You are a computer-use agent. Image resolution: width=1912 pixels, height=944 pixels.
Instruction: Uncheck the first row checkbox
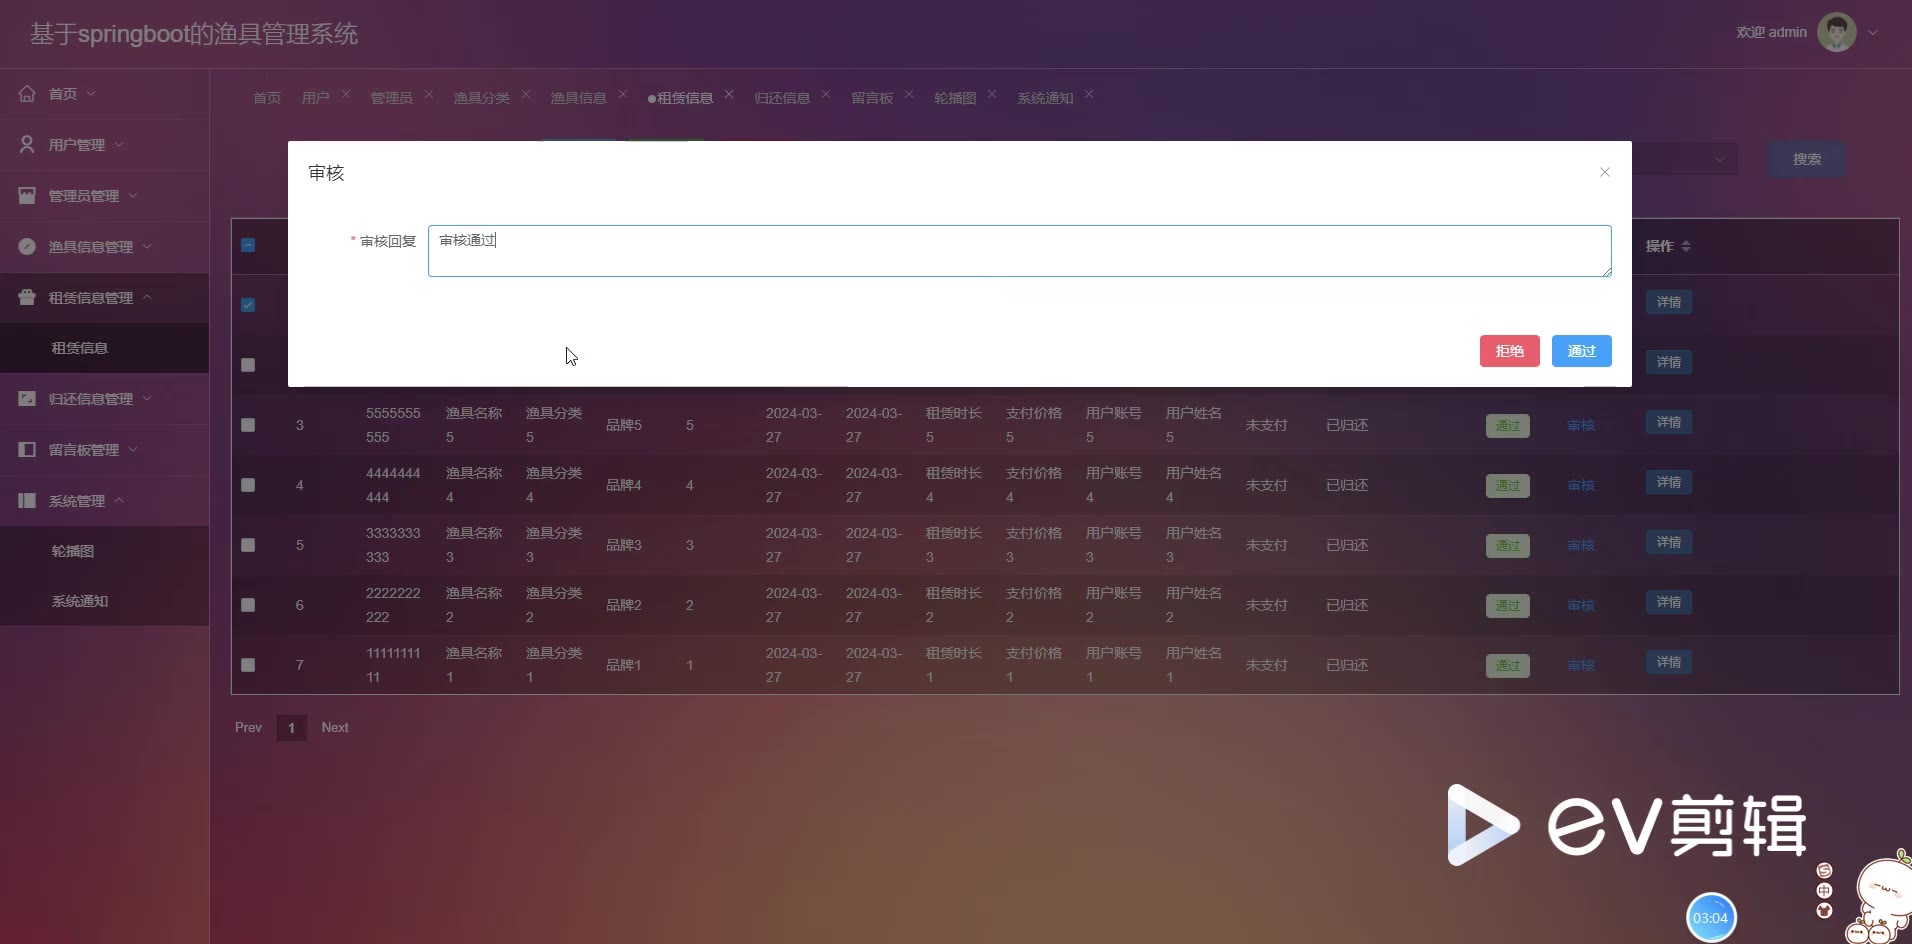[x=248, y=305]
